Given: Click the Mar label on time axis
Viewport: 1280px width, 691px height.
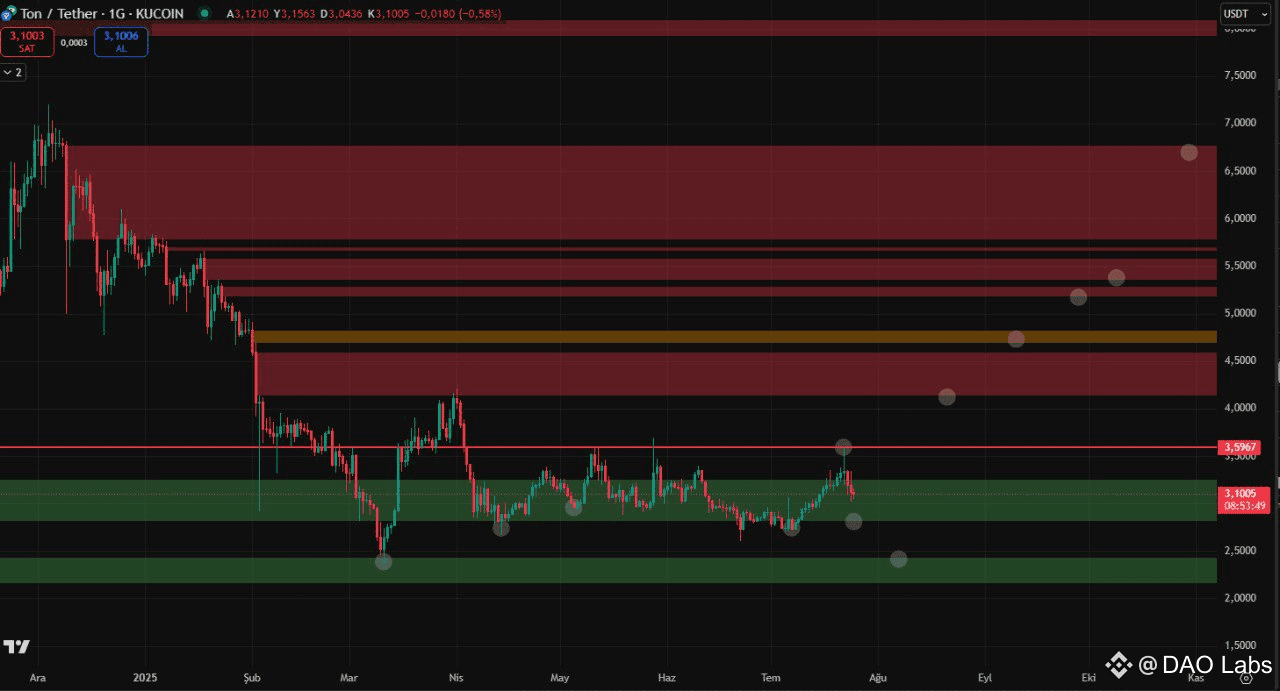Looking at the screenshot, I should click(x=349, y=677).
